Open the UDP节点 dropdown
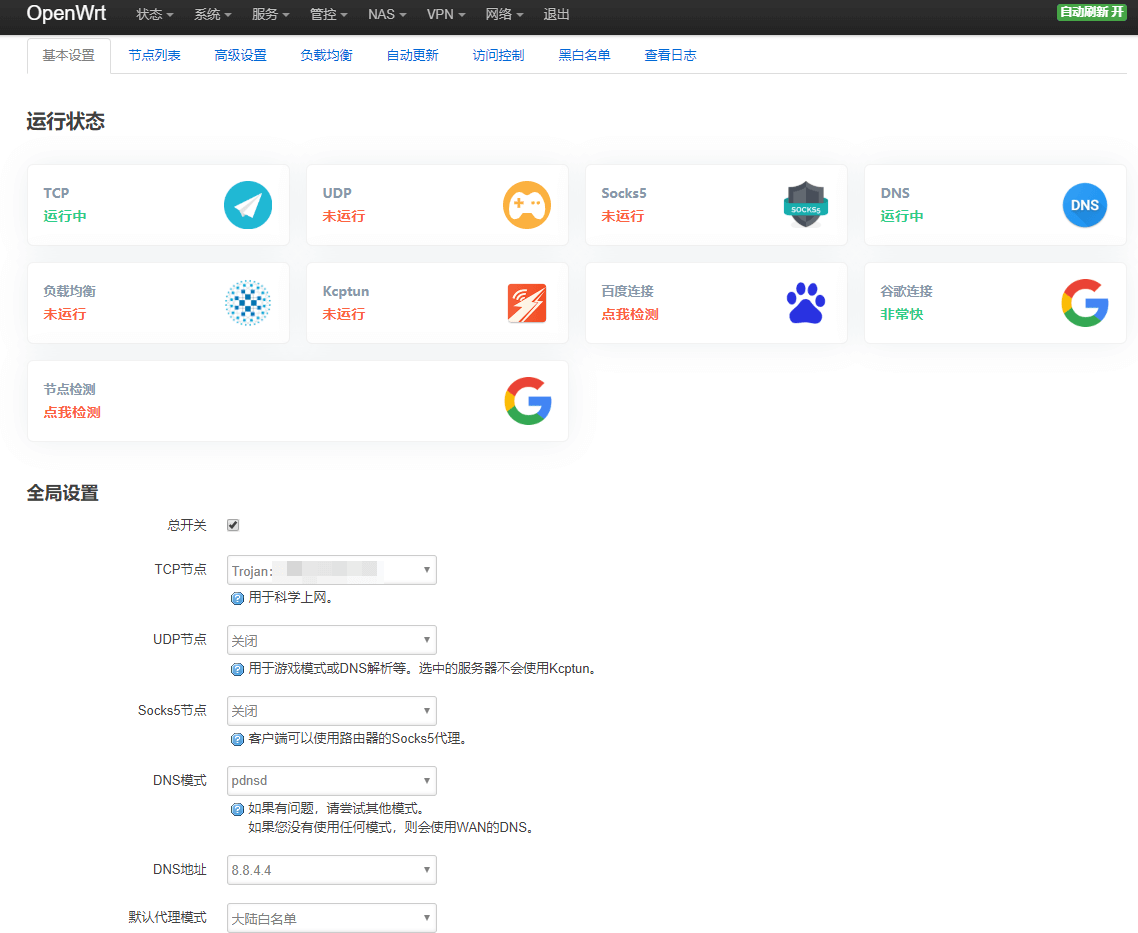Screen dimensions: 1138x933 [332, 640]
